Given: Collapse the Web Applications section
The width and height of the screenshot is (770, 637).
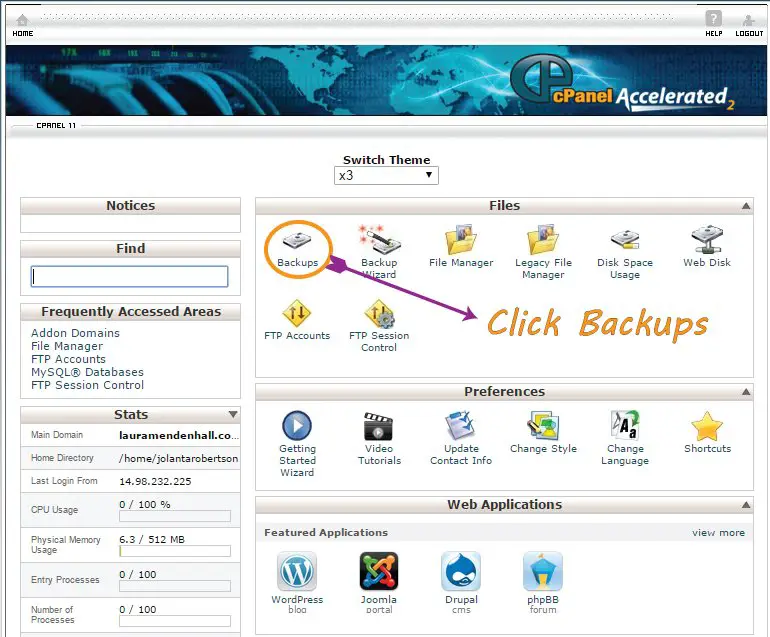Looking at the screenshot, I should tap(746, 504).
